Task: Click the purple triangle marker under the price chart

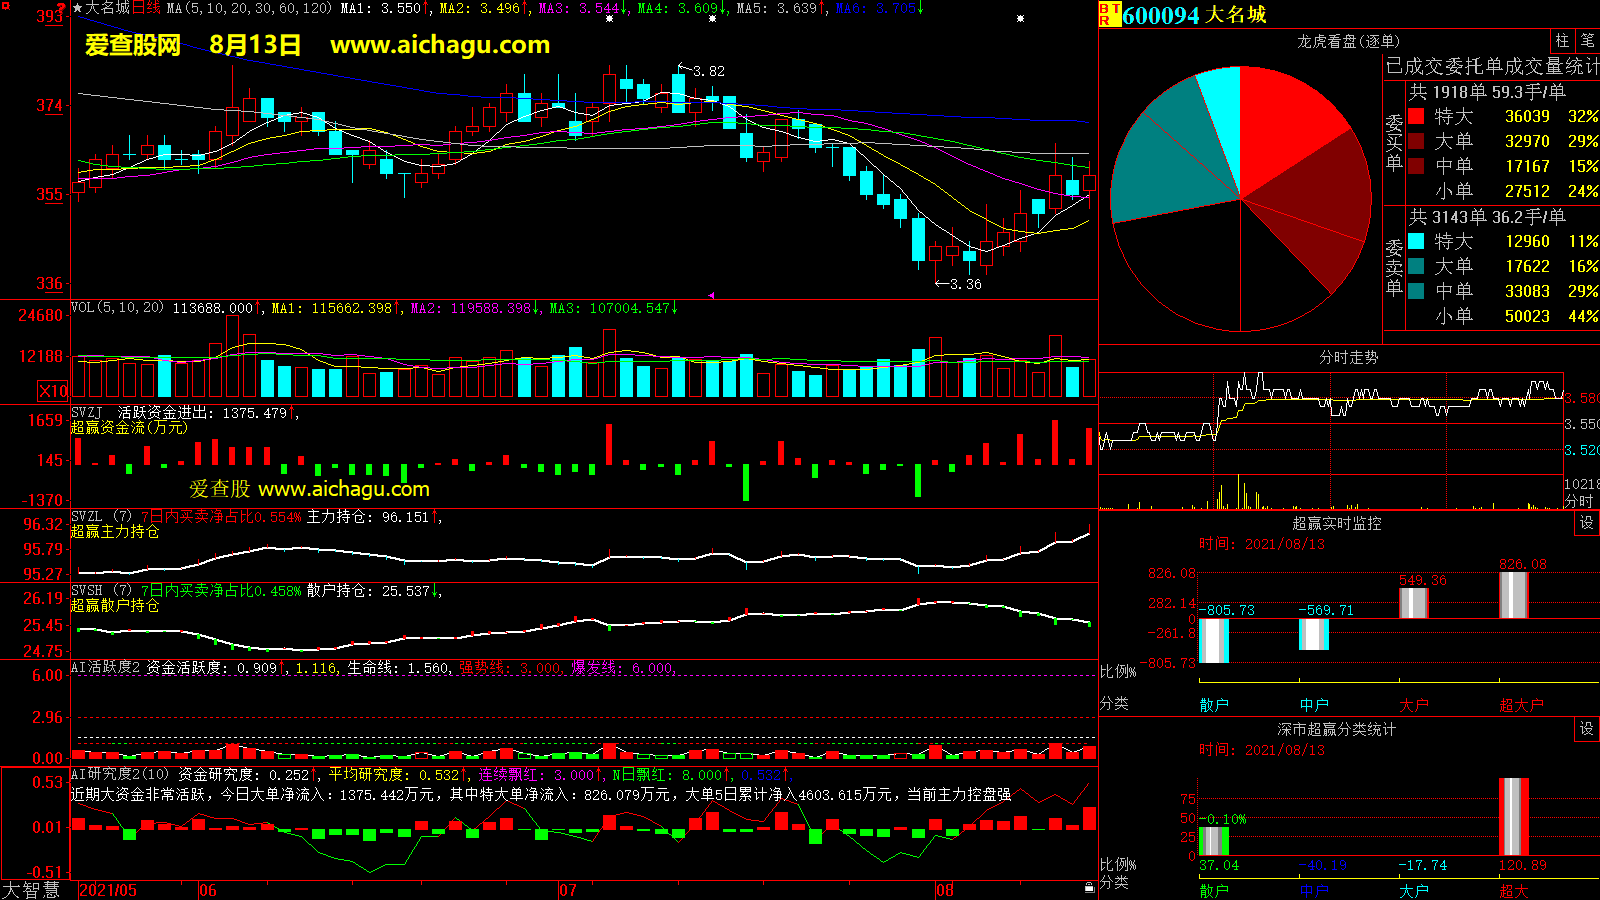Action: [711, 295]
